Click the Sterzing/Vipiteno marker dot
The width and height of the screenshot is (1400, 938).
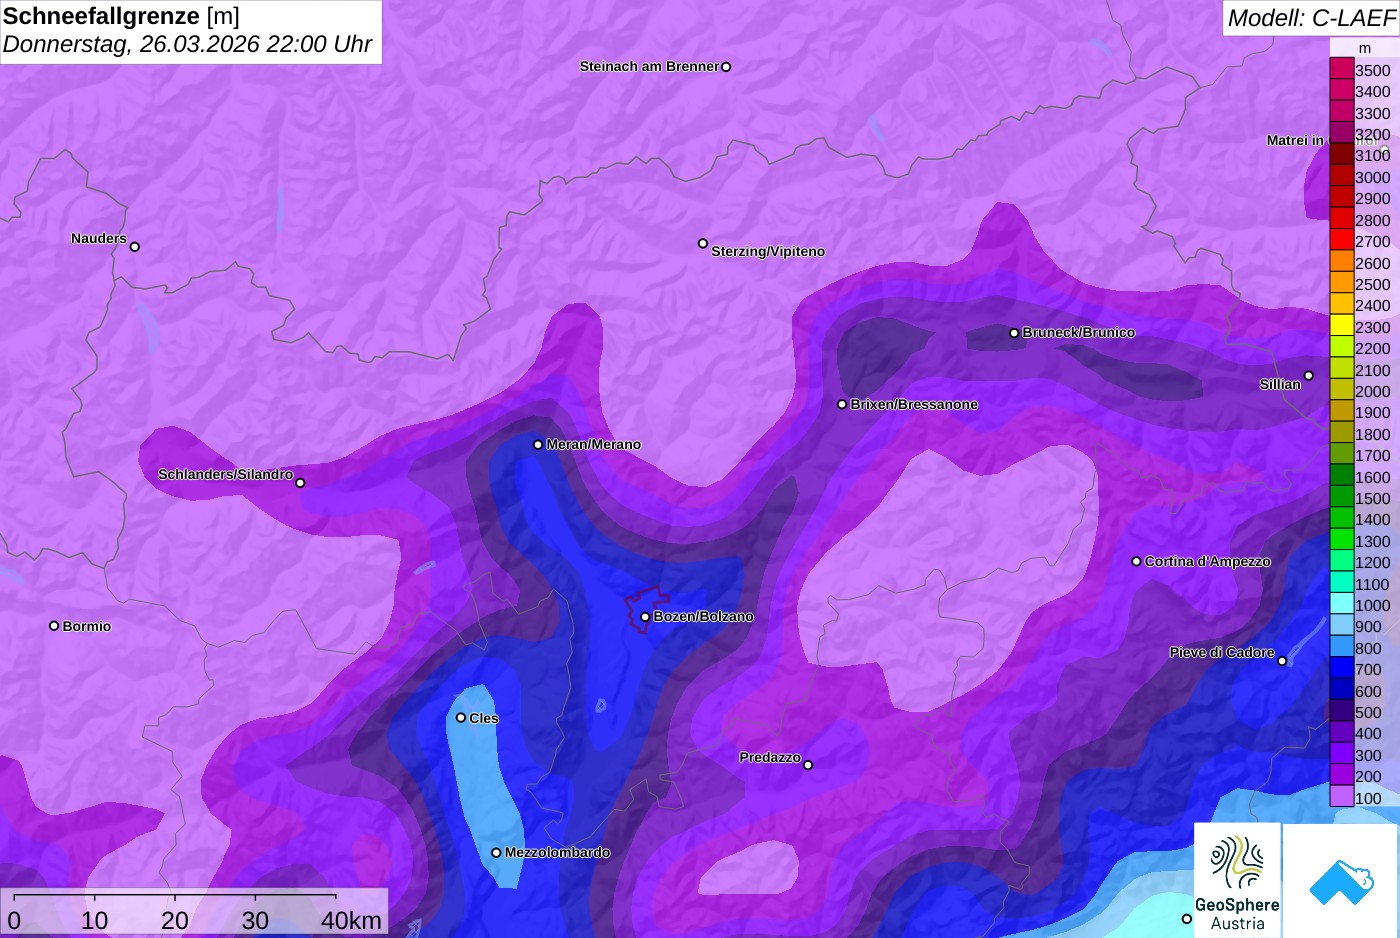tap(703, 243)
